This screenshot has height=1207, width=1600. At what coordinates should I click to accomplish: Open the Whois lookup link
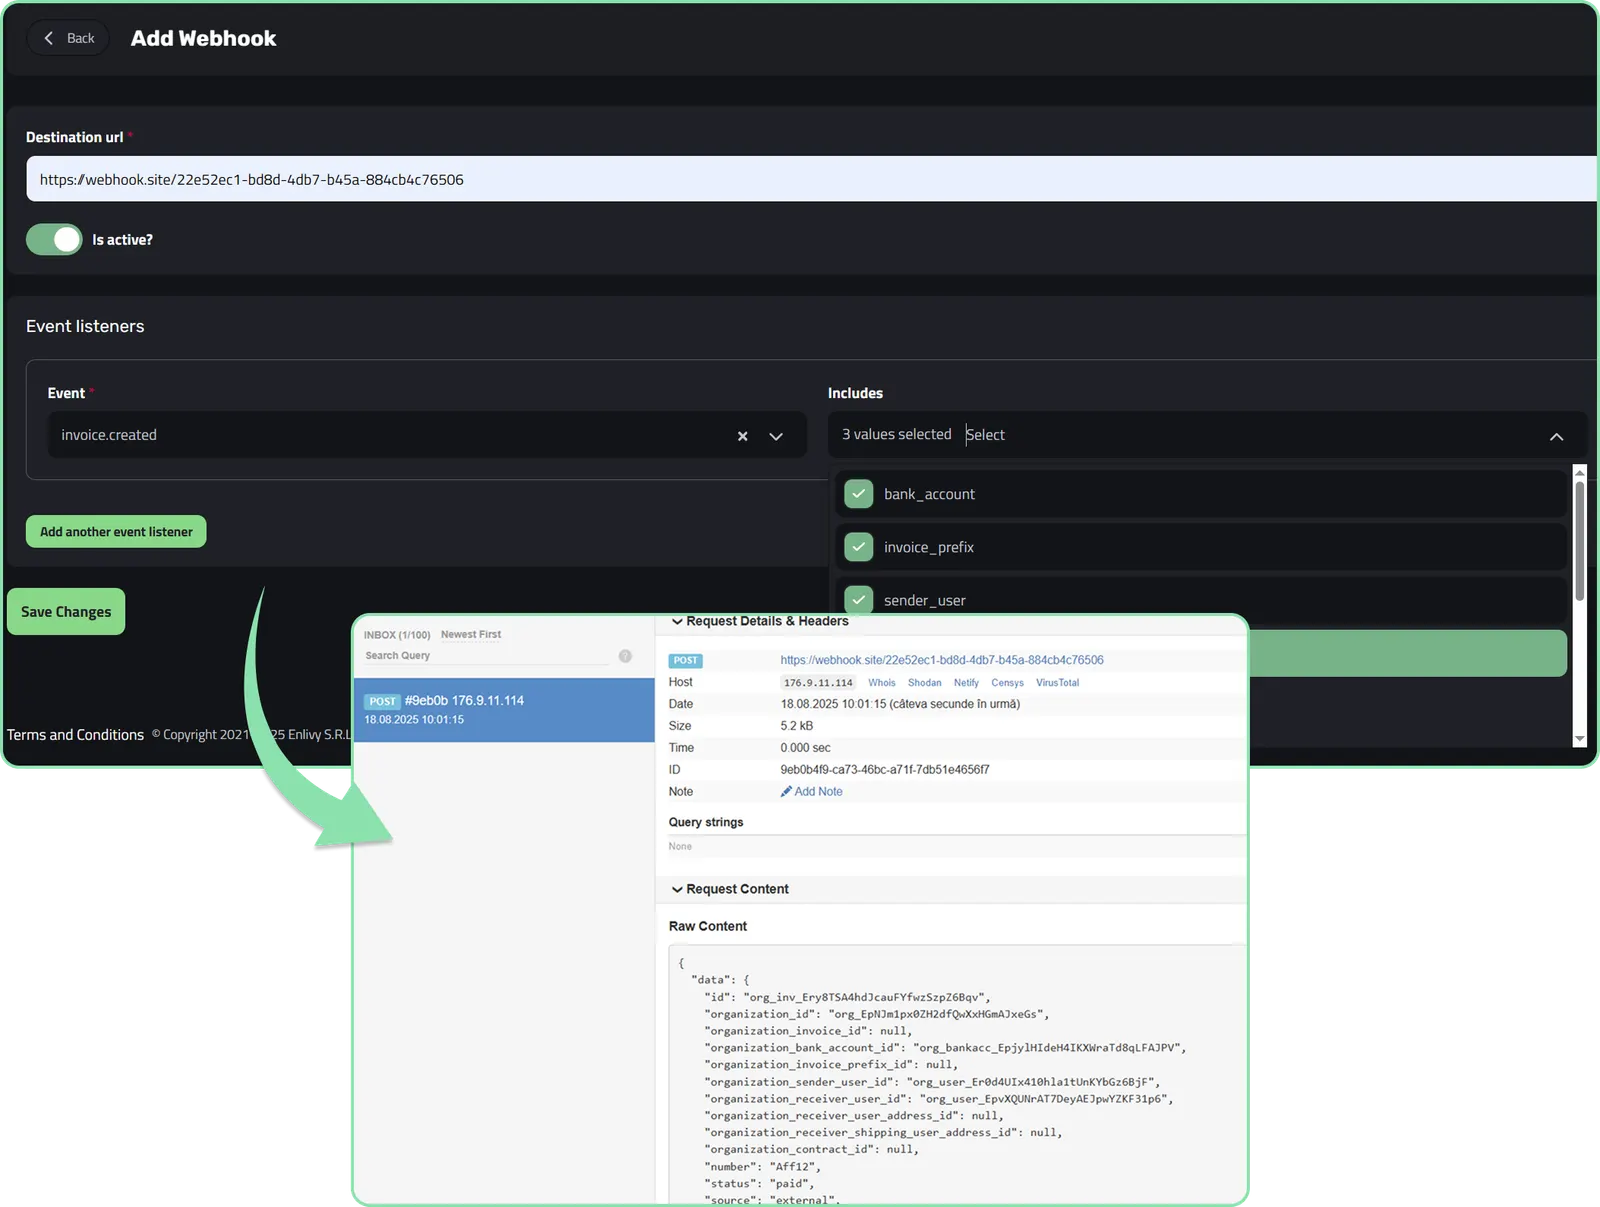coord(881,683)
